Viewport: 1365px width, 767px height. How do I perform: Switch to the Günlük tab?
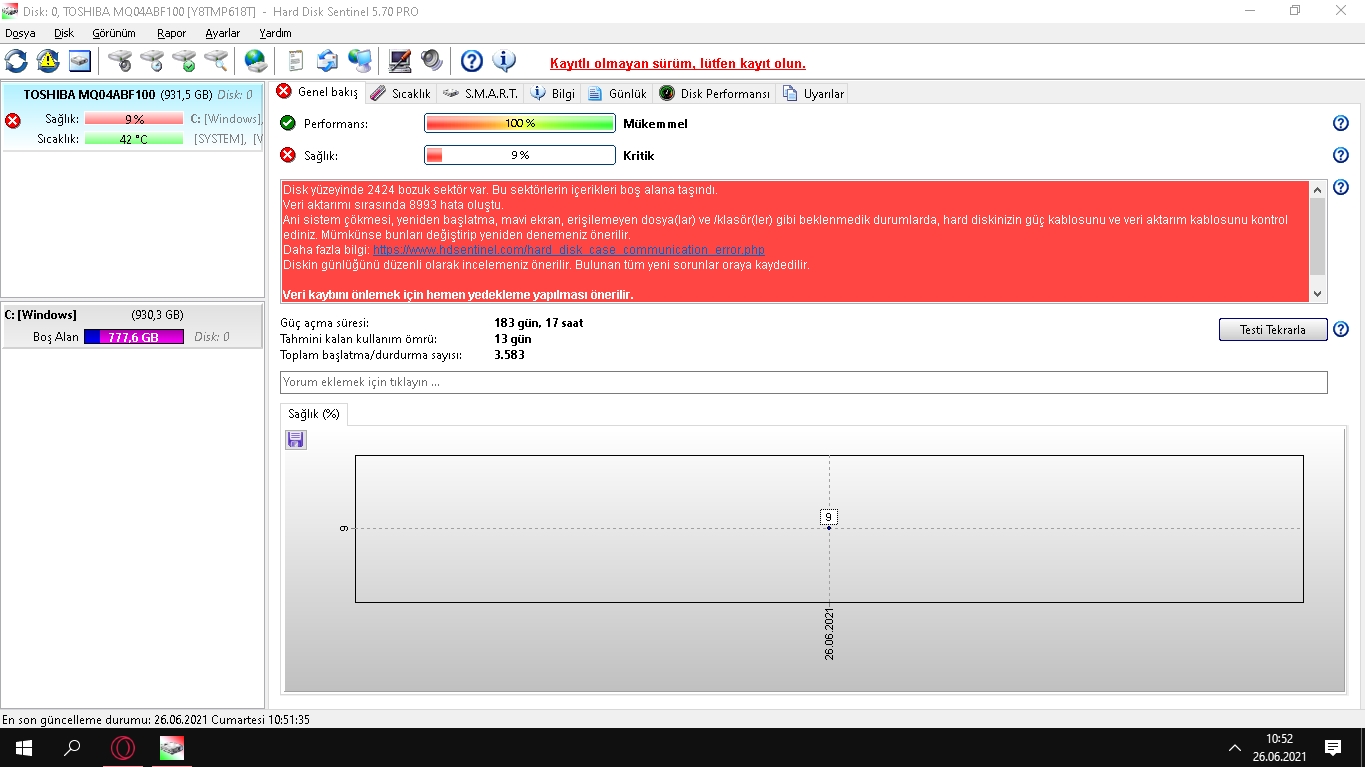[x=617, y=93]
